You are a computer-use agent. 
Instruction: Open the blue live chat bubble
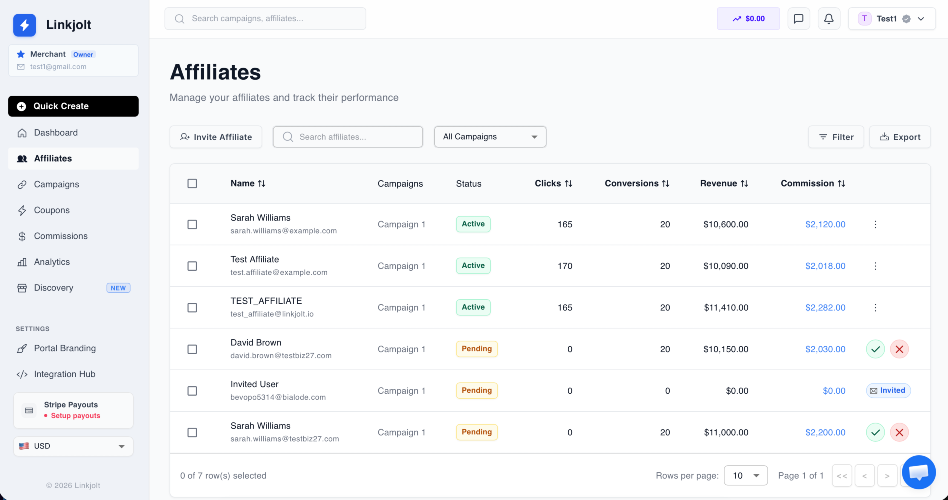coord(918,471)
